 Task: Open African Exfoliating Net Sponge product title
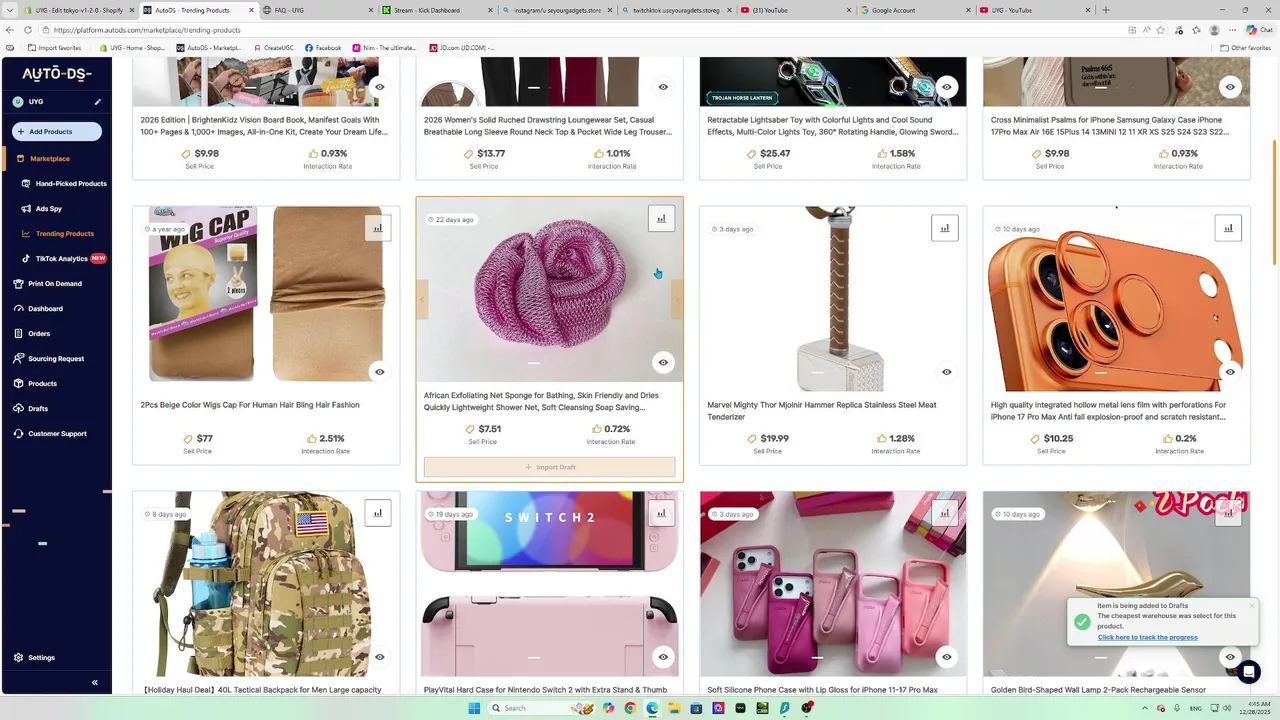coord(541,401)
